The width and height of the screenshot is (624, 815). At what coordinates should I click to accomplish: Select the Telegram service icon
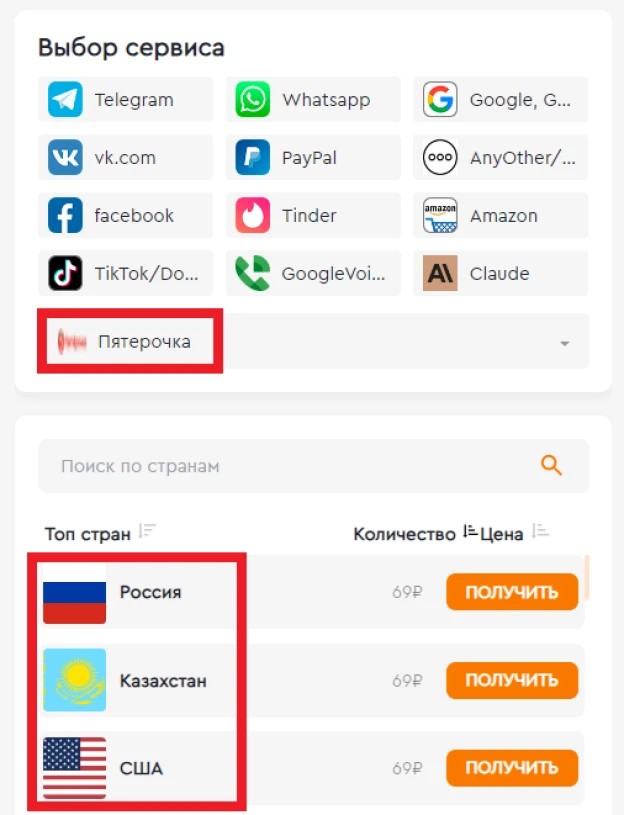(x=65, y=99)
